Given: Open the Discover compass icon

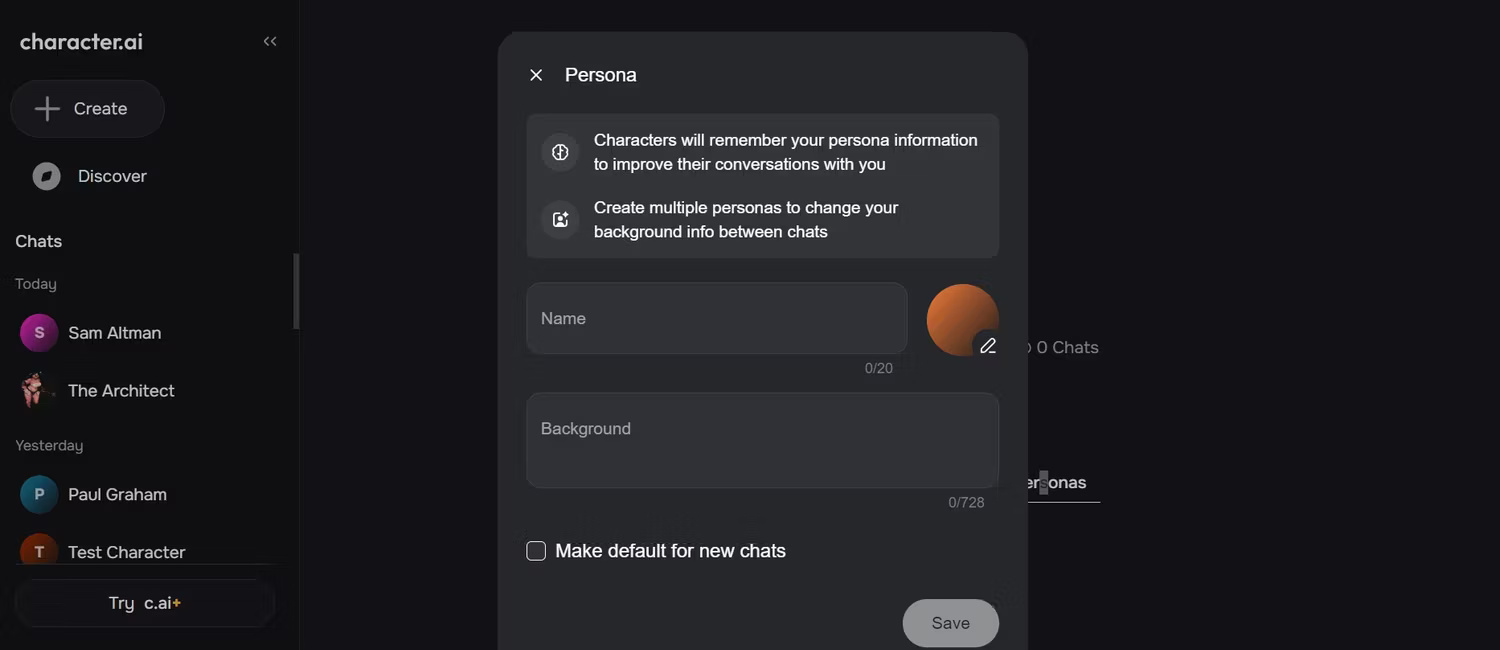Looking at the screenshot, I should (45, 174).
